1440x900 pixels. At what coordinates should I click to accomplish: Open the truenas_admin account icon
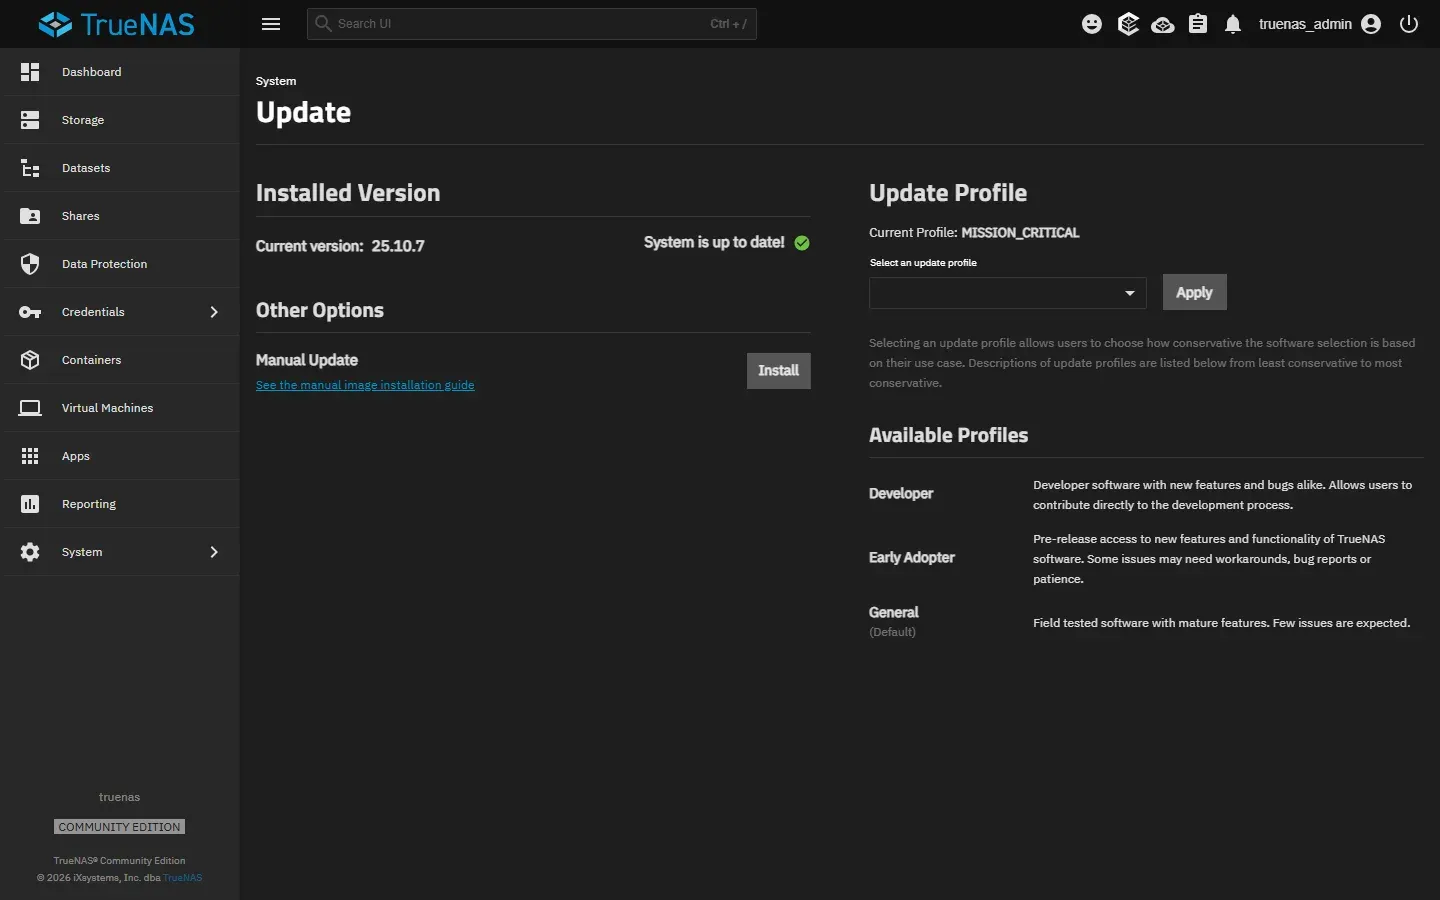click(x=1371, y=24)
